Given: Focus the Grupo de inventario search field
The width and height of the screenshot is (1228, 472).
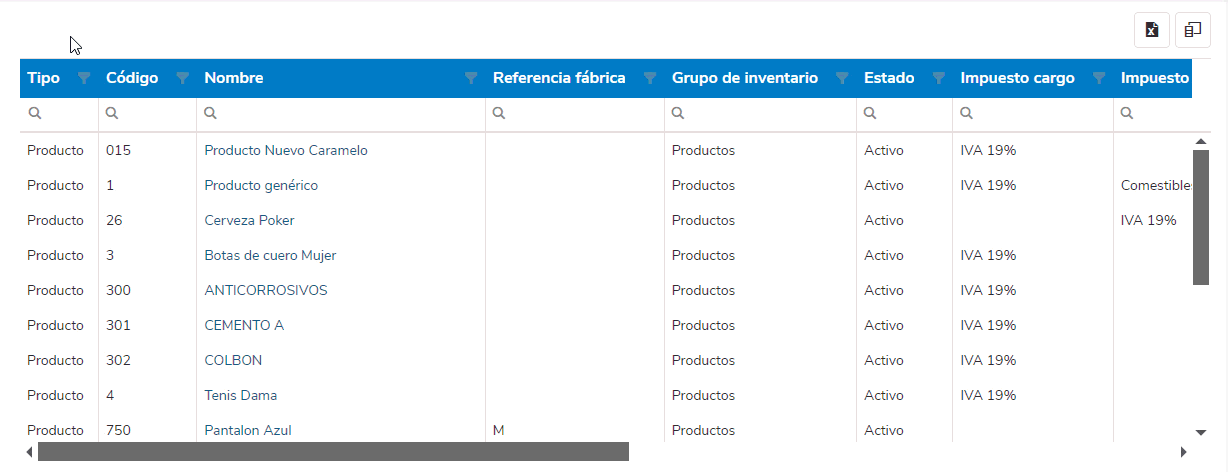Looking at the screenshot, I should coord(761,114).
